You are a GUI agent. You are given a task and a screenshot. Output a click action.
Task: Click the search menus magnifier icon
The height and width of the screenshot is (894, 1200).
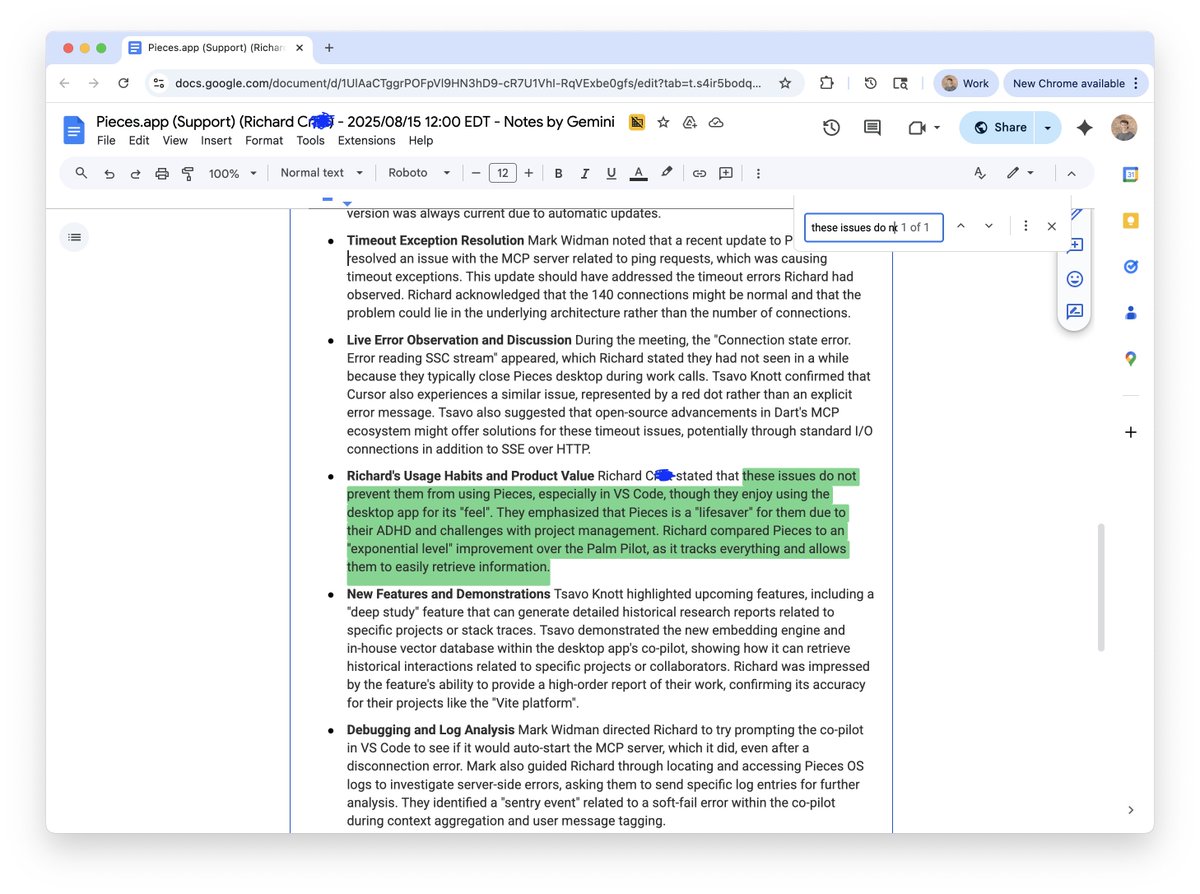coord(82,173)
